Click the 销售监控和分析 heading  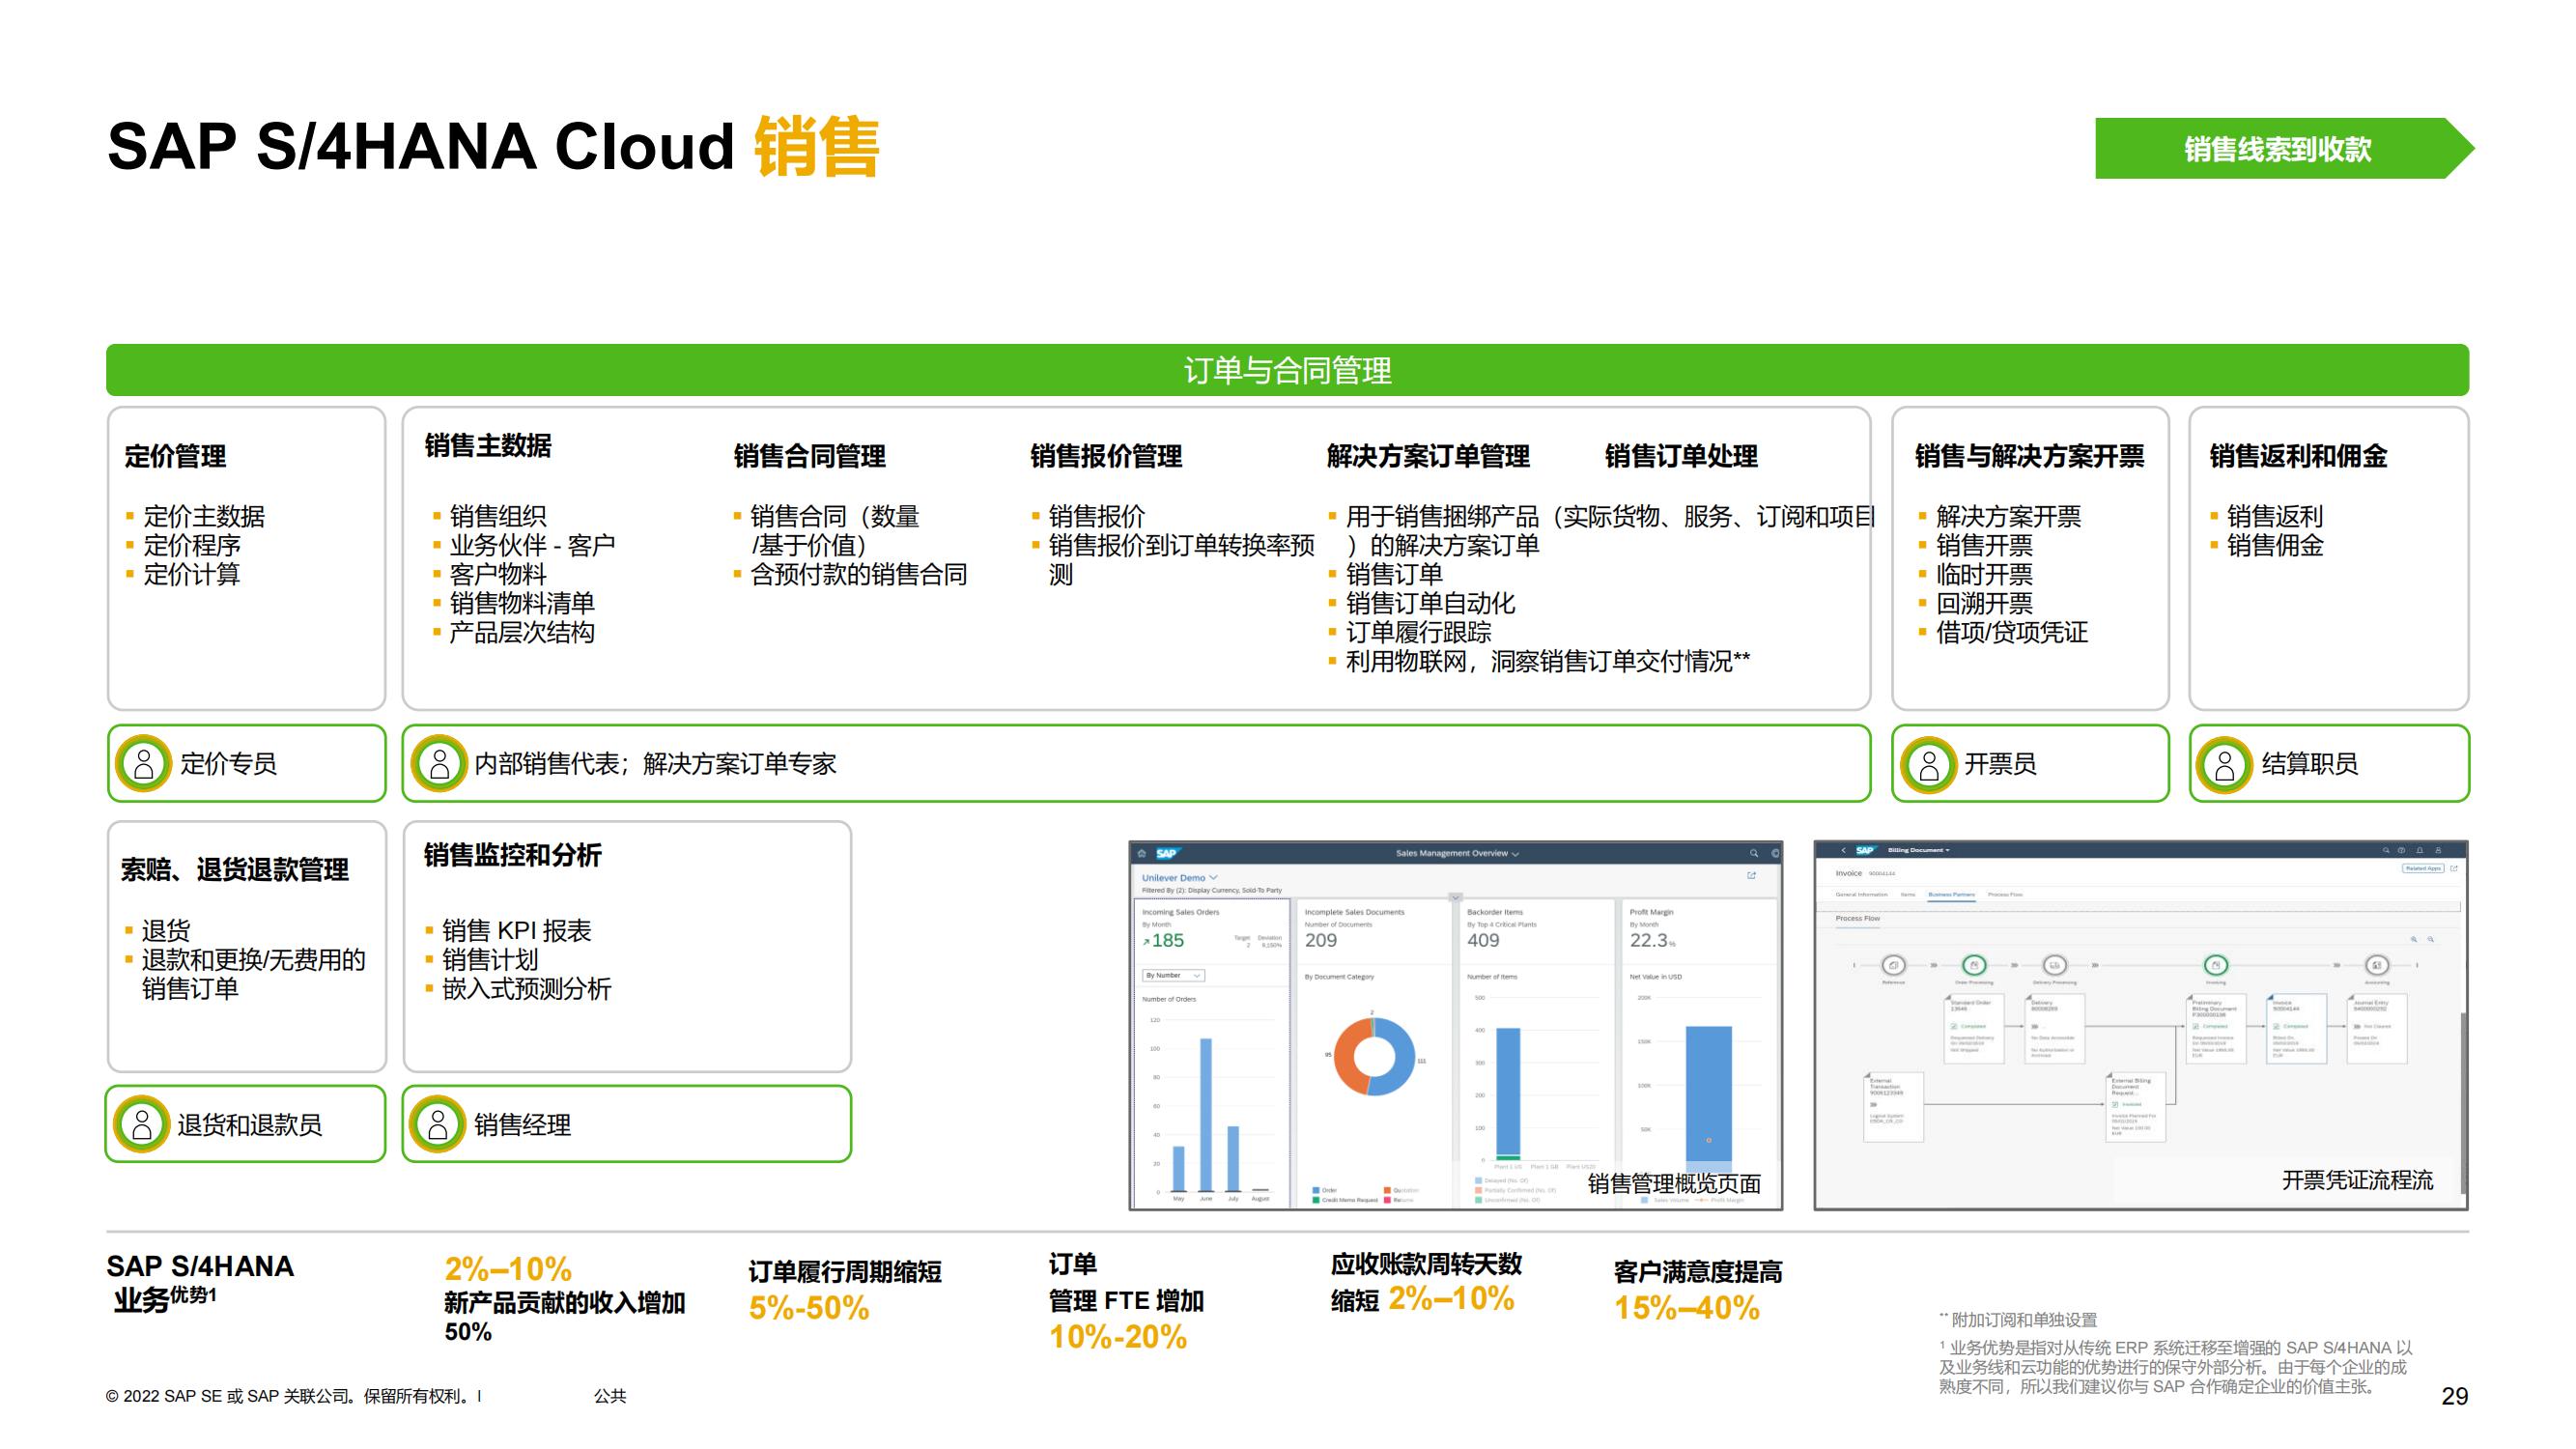512,855
